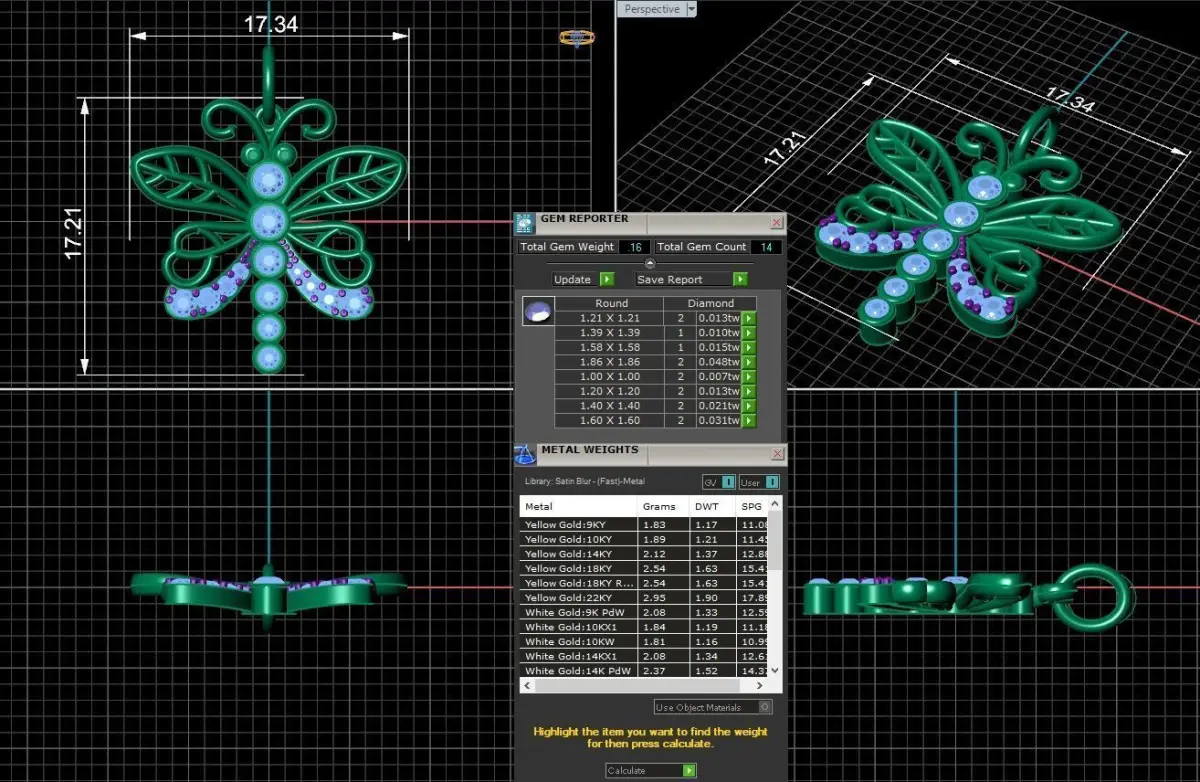Click the Library: Satin Blur label
The height and width of the screenshot is (782, 1200).
tap(585, 482)
